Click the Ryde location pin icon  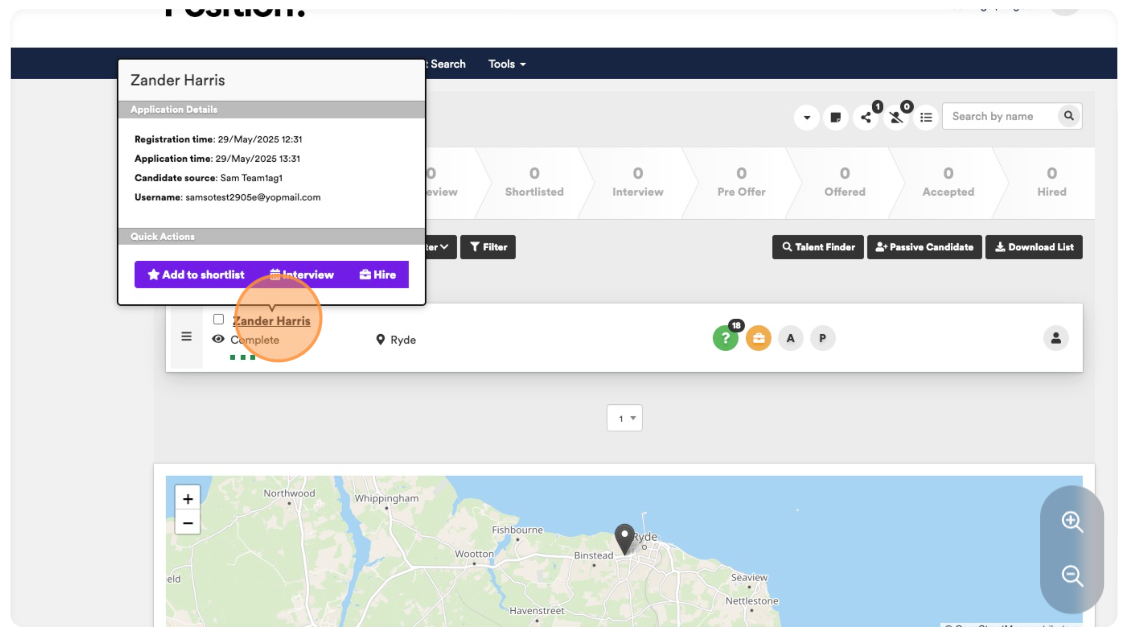(x=381, y=340)
